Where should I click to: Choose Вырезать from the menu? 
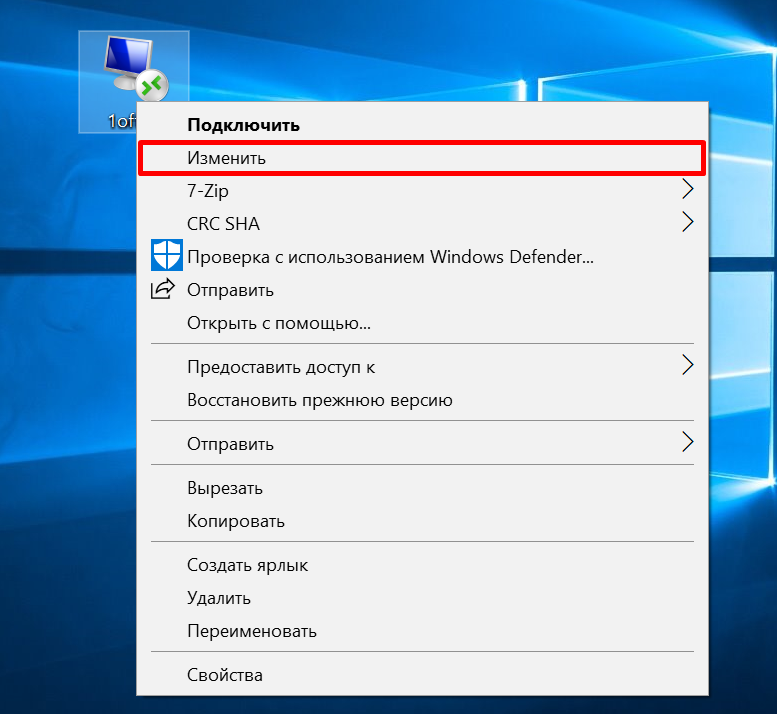(x=422, y=488)
